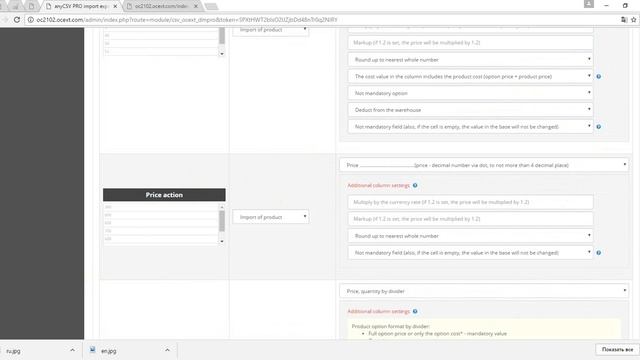Click down arrow of upper list scrollbar
Viewport: 640px width, 360px height.
[222, 53]
